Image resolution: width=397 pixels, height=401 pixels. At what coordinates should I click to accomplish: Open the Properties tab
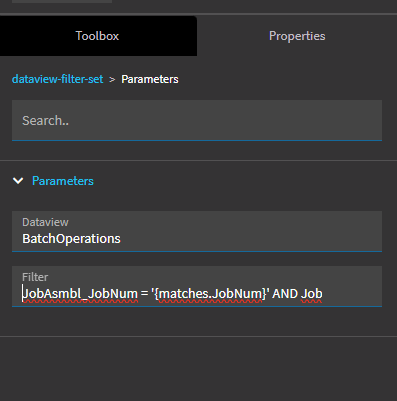coord(297,36)
